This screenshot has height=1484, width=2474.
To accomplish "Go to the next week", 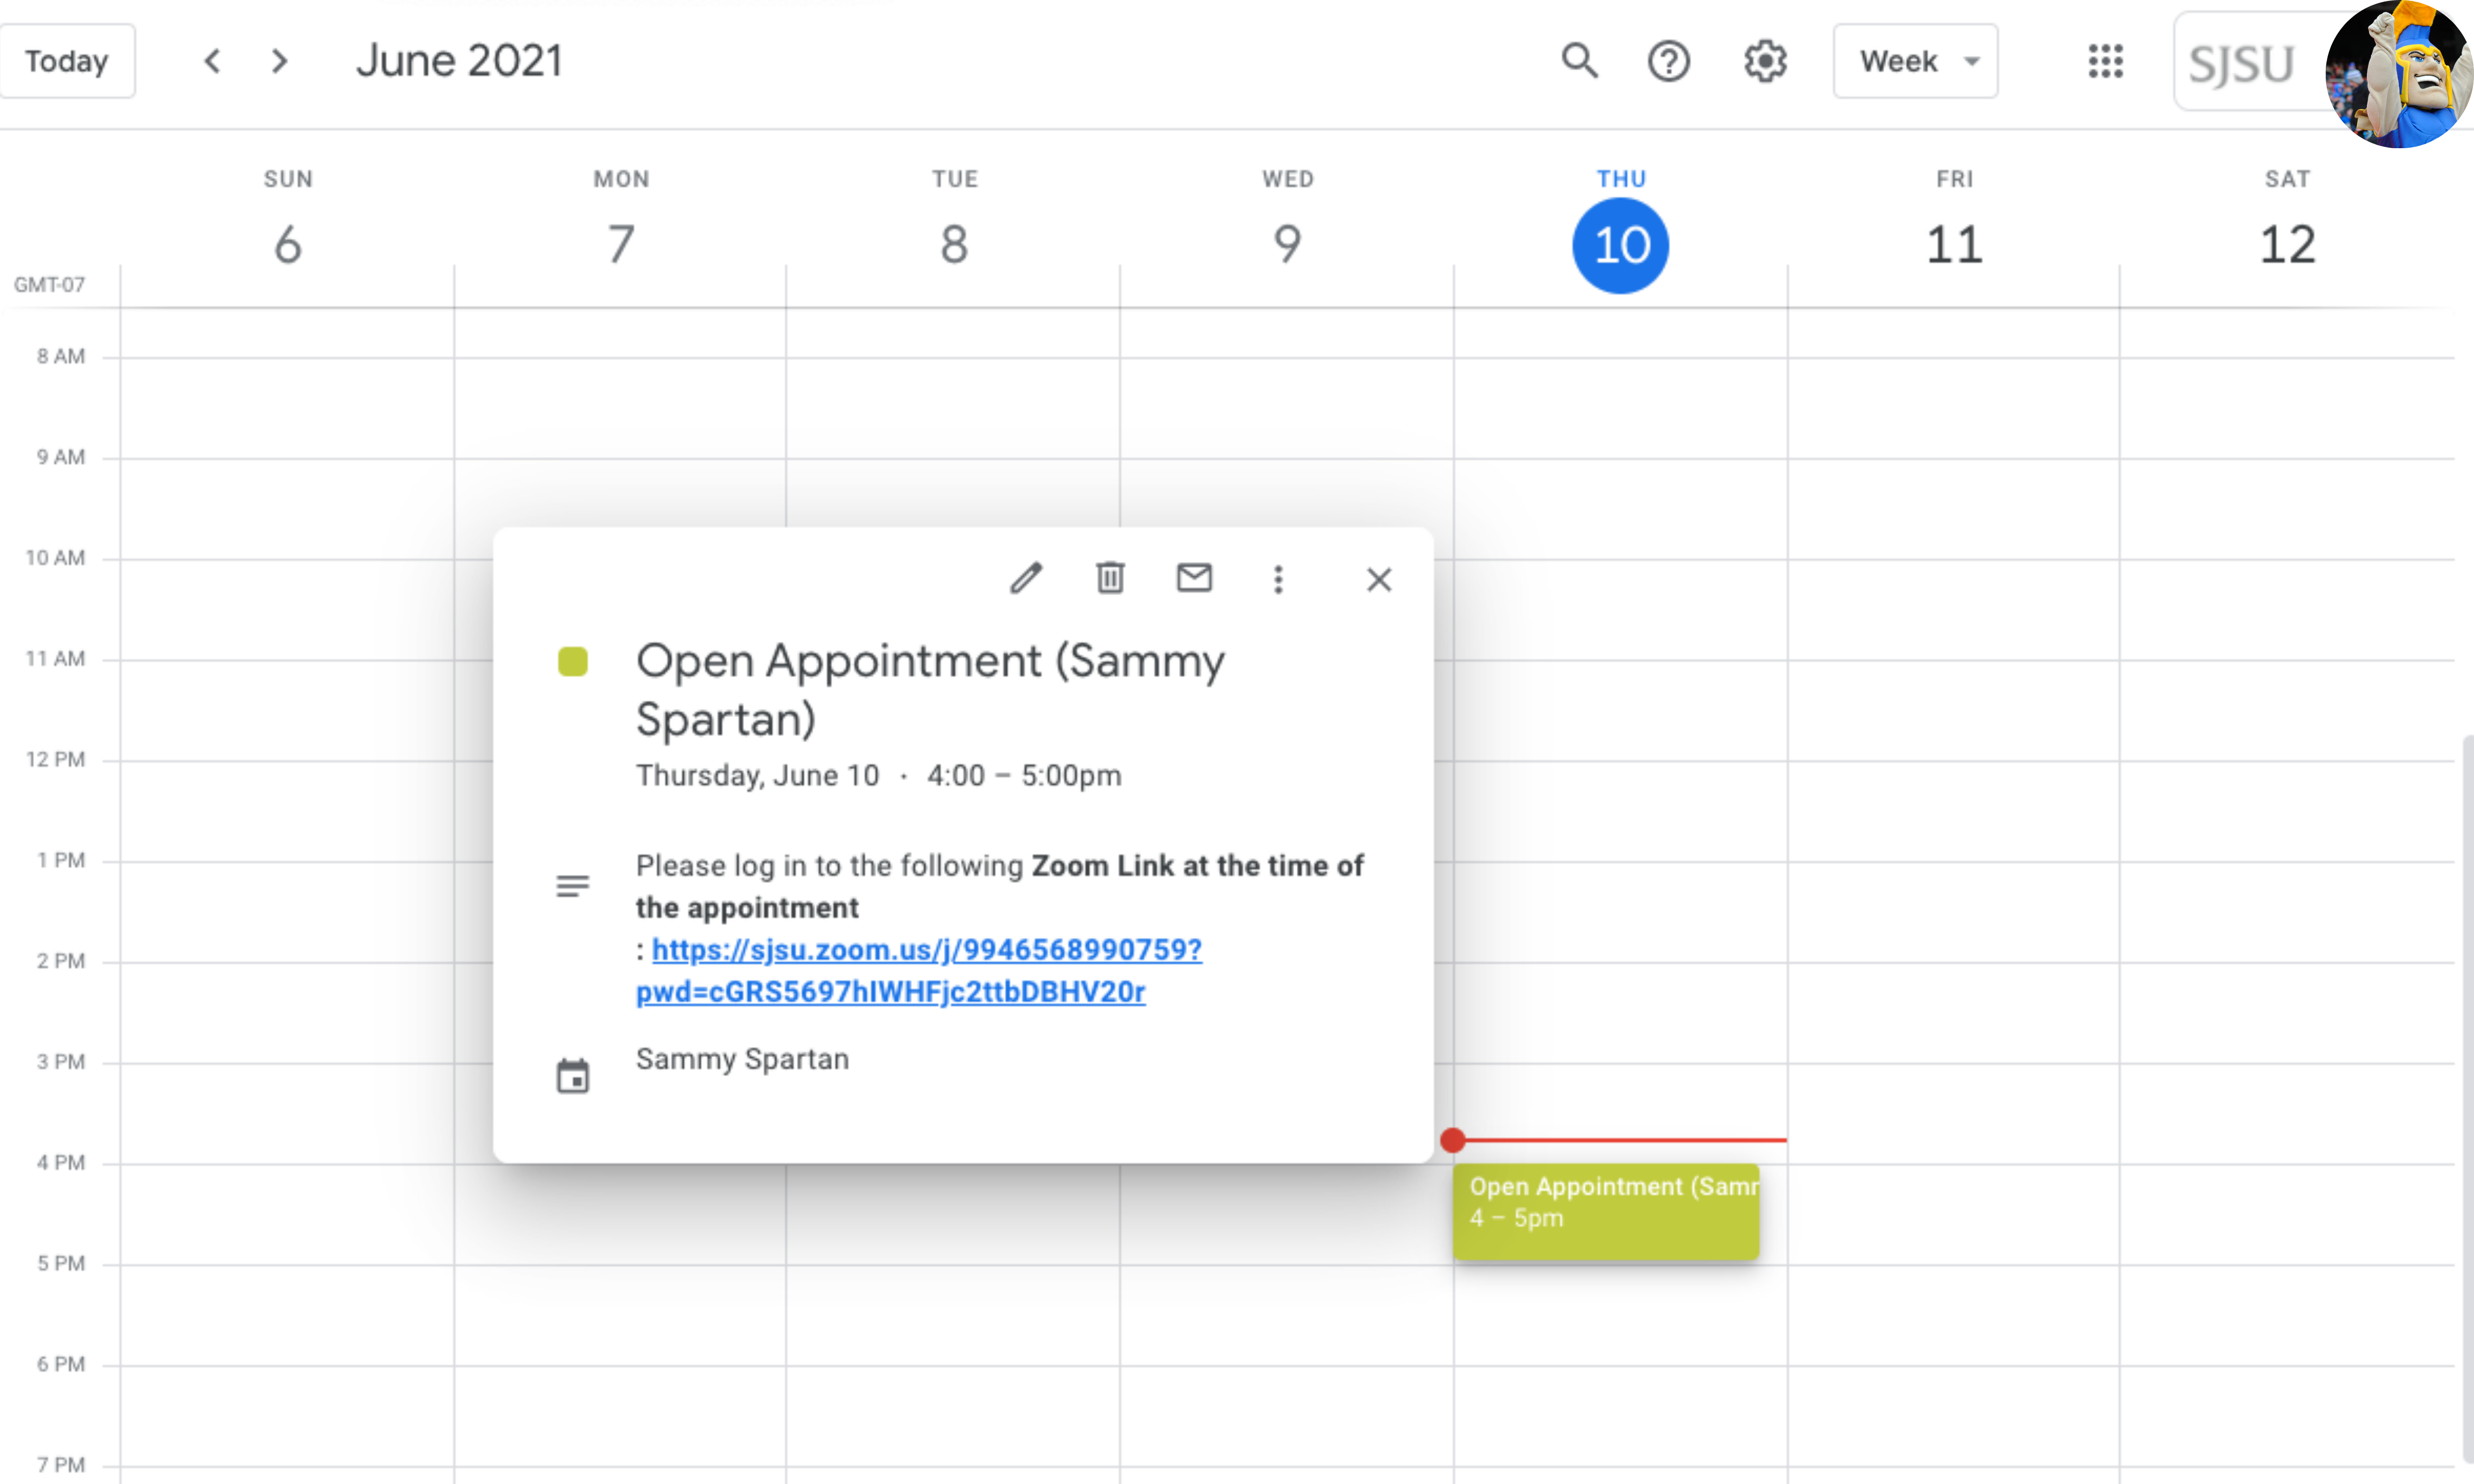I will pos(280,61).
